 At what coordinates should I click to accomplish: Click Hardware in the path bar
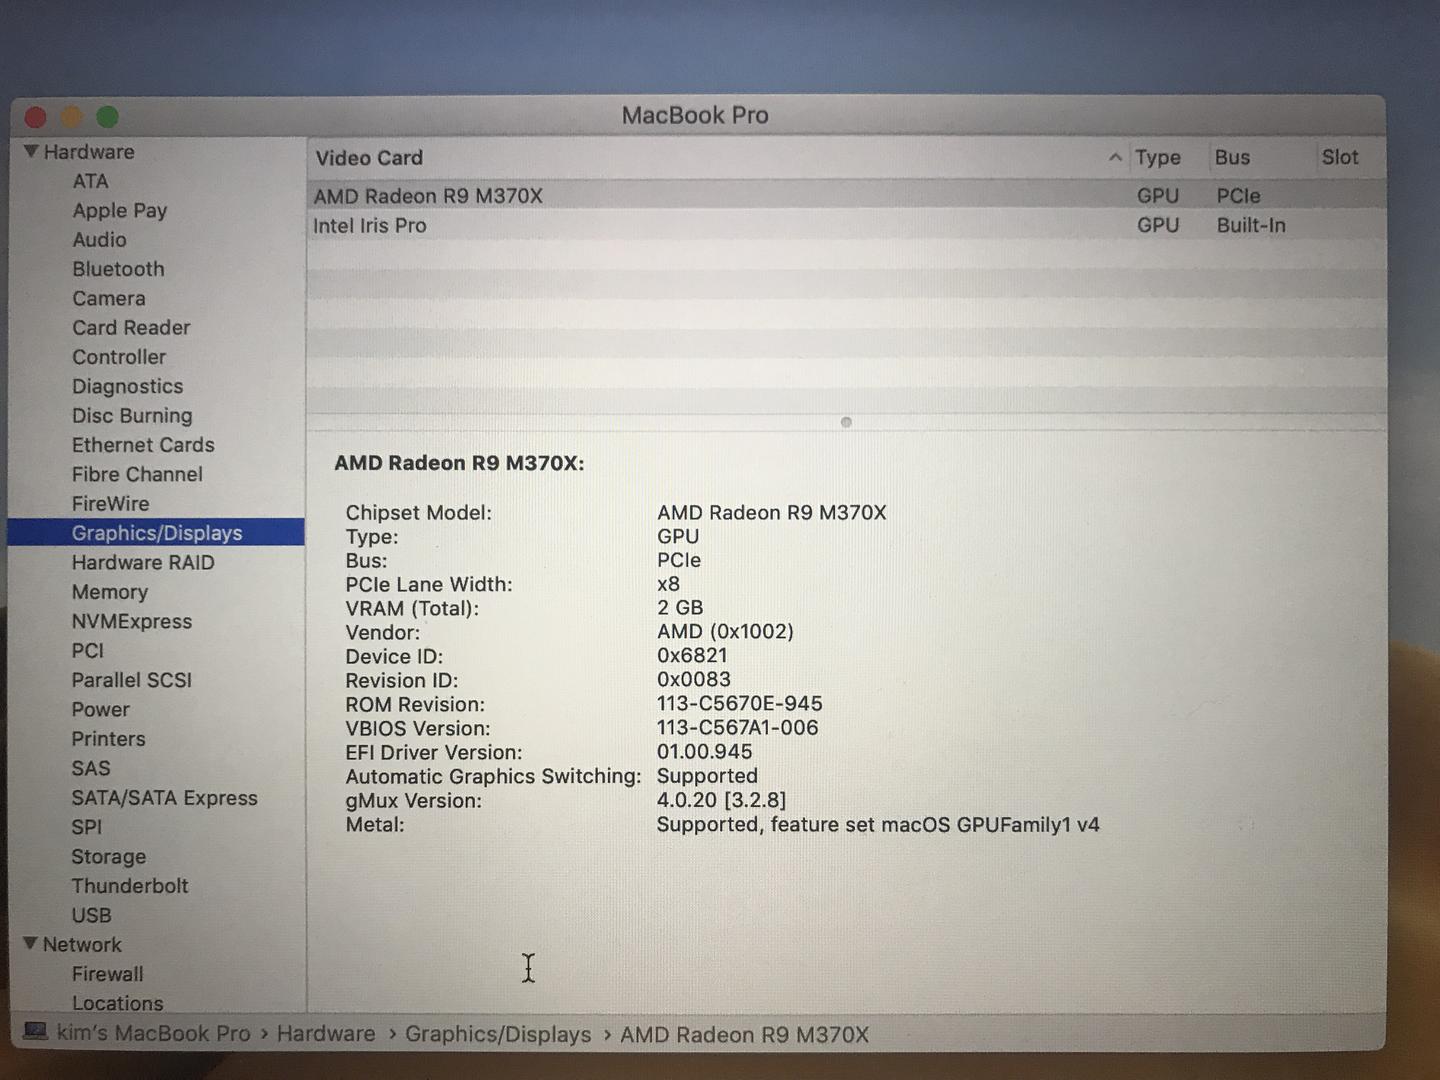pyautogui.click(x=326, y=1033)
